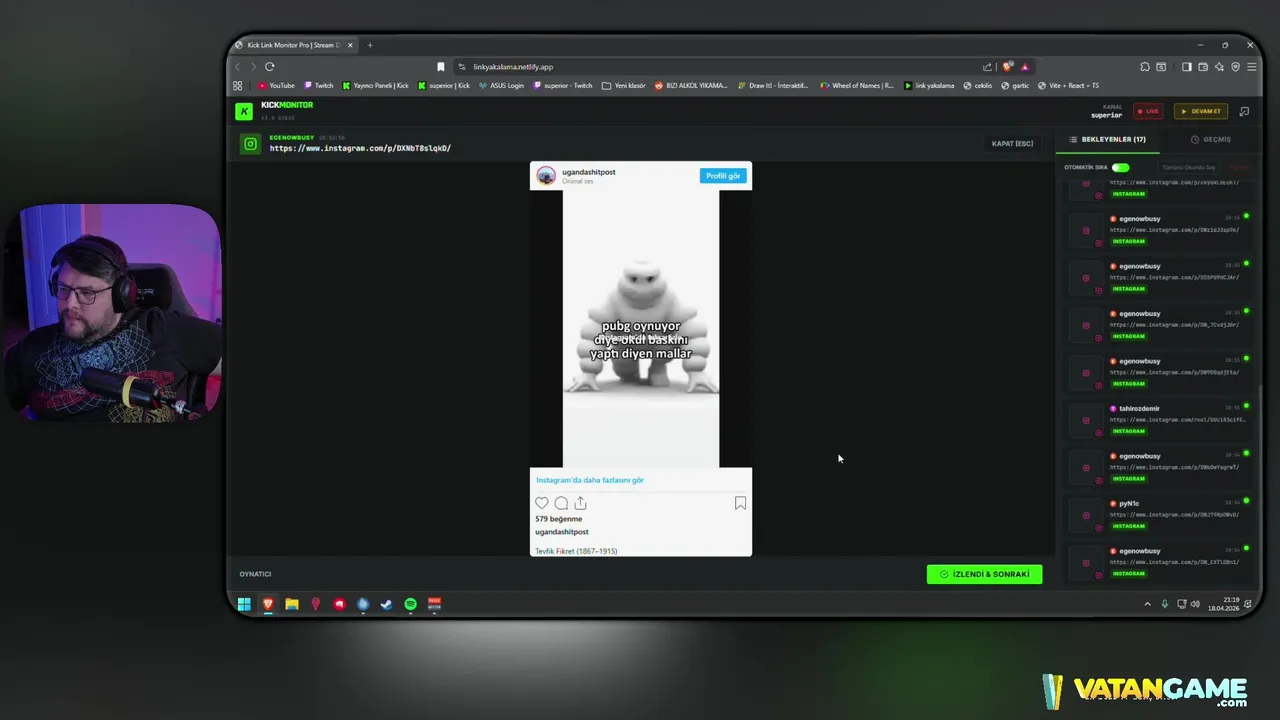Click the İZLENDİ & SONRAKİ button
Image resolution: width=1280 pixels, height=720 pixels.
(984, 574)
